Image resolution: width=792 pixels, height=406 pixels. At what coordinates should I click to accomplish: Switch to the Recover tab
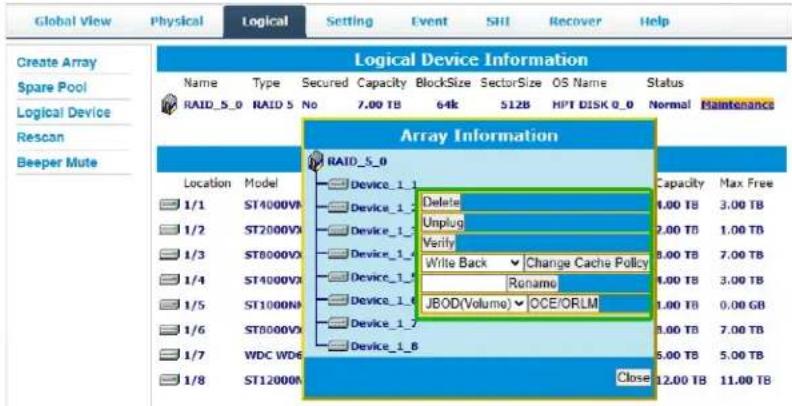pos(575,22)
